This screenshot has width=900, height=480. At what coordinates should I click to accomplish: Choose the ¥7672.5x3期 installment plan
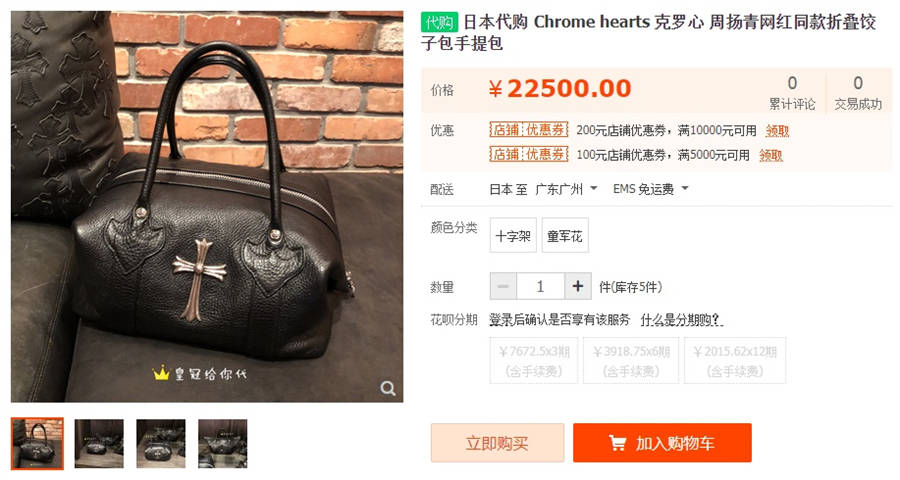coord(534,360)
